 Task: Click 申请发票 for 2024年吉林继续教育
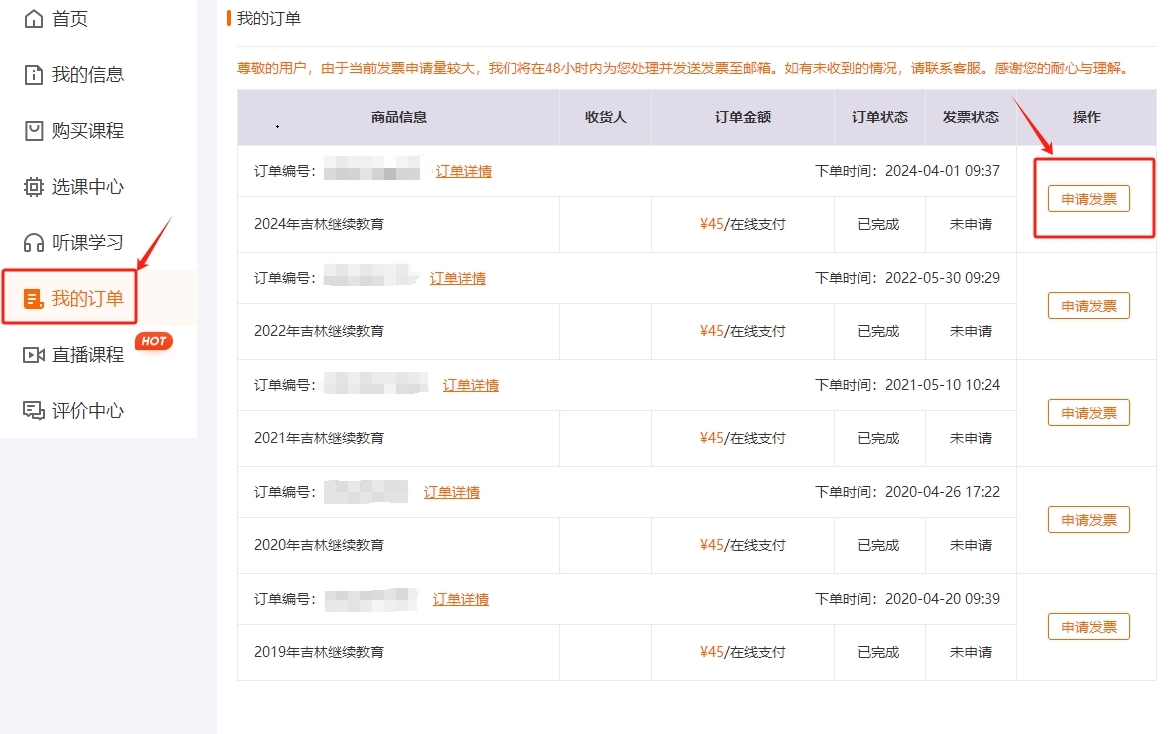(x=1088, y=198)
